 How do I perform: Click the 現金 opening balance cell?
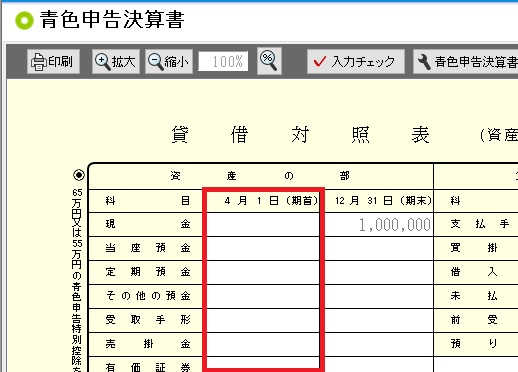tap(263, 224)
